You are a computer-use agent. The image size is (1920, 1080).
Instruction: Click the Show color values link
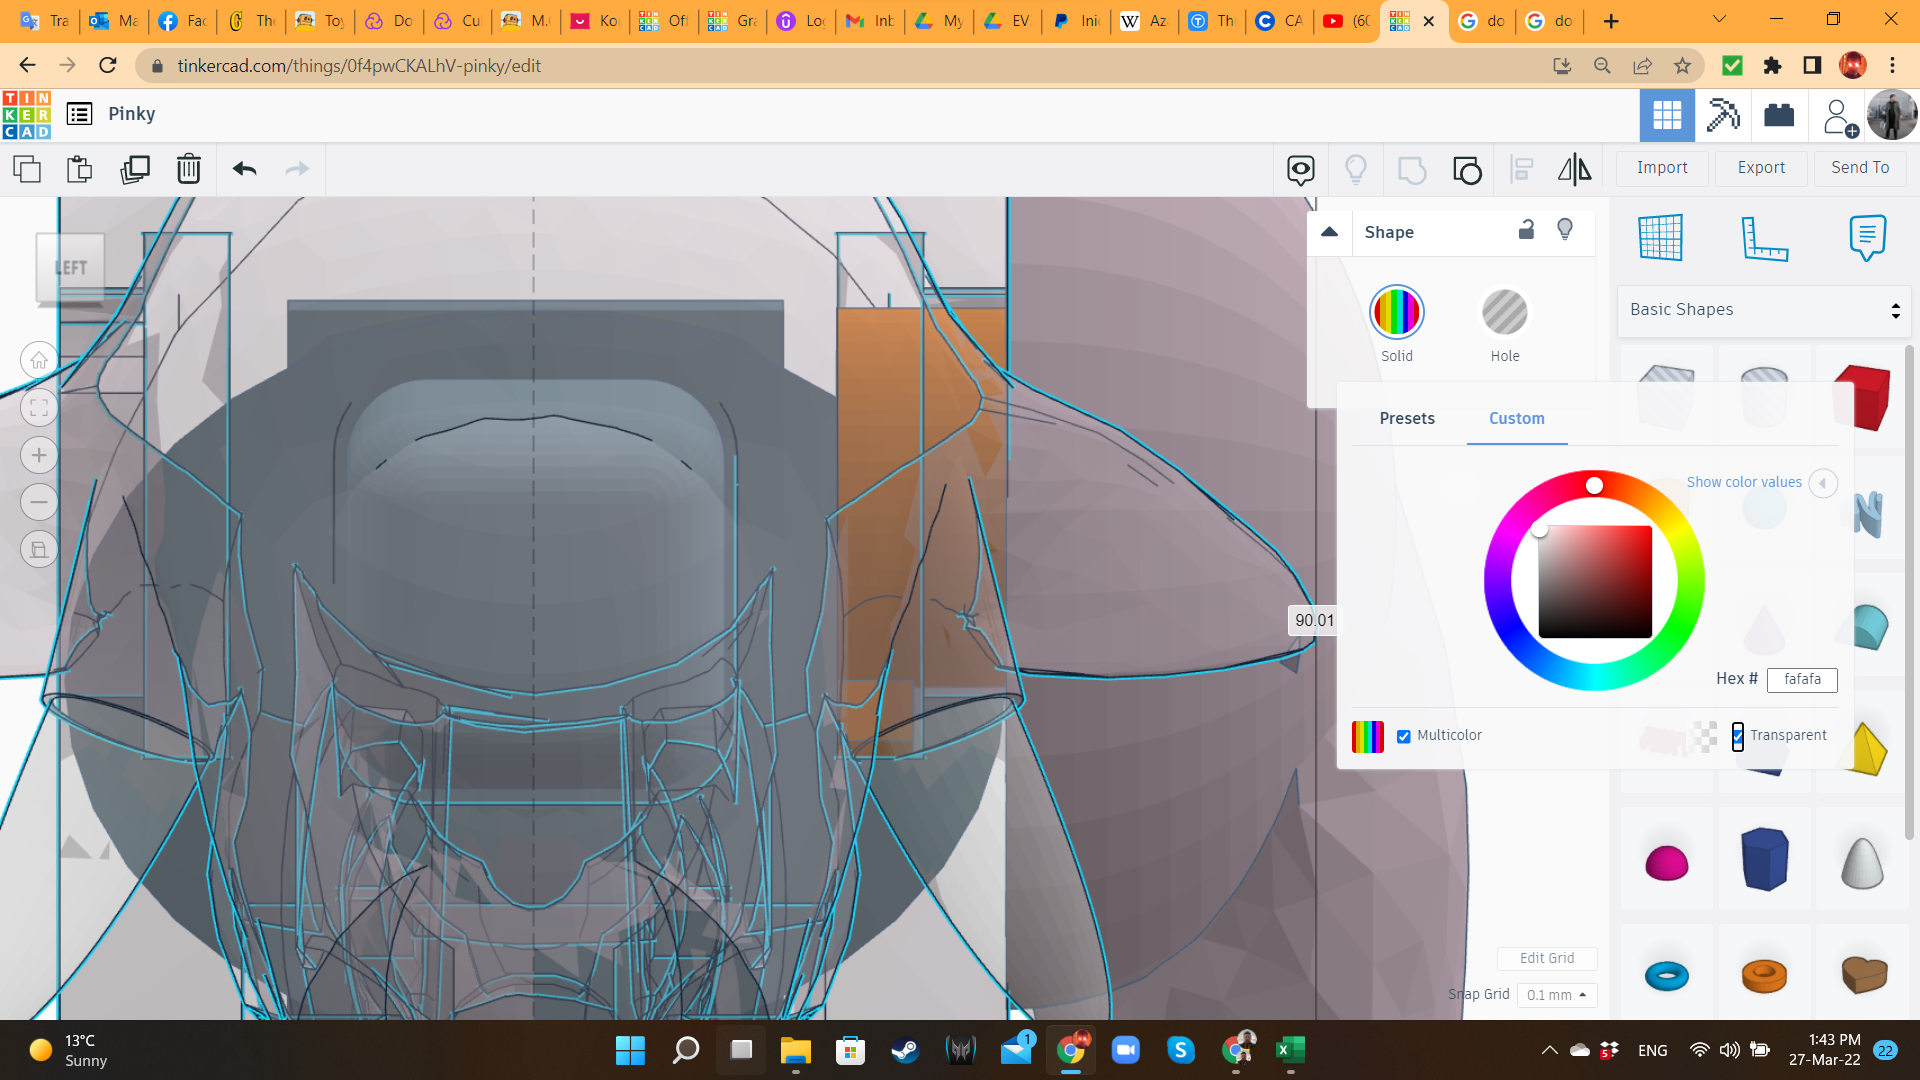pyautogui.click(x=1744, y=482)
